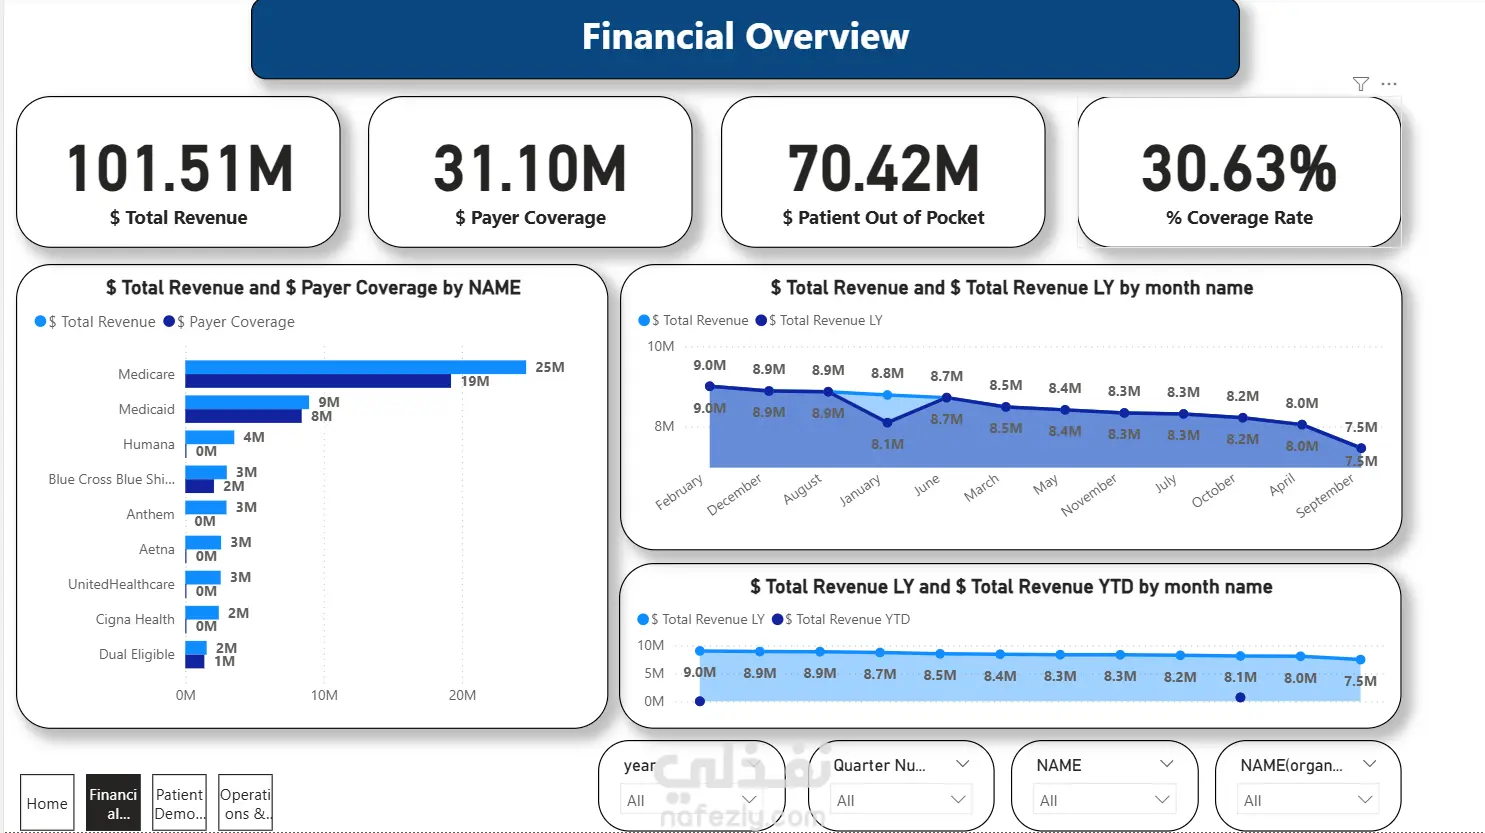
Task: Click the filter funnel icon above Coverage Rate
Action: coord(1360,84)
